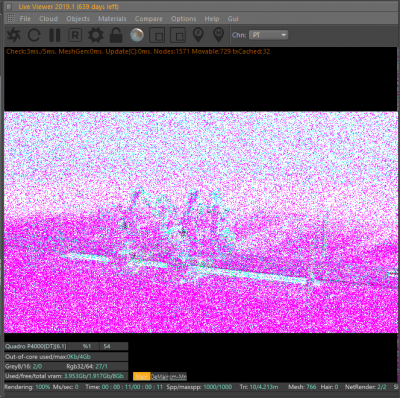This screenshot has height=398, width=400.
Task: Click the dotted grip icon beside File
Action: click(11, 18)
